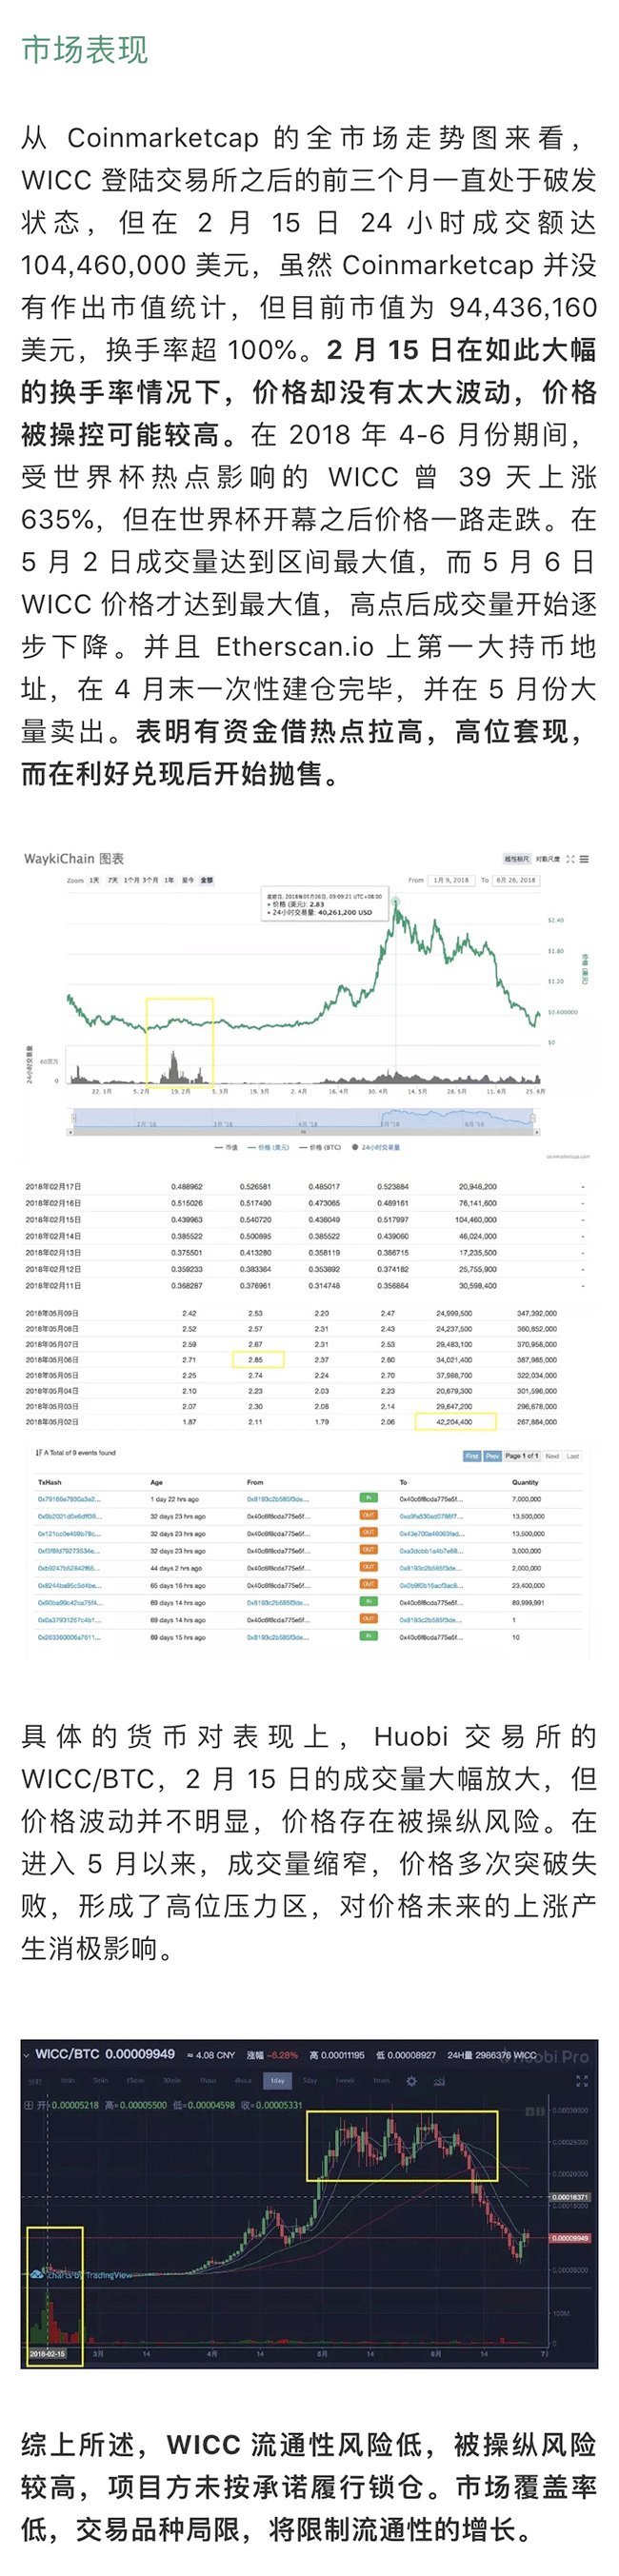
Task: Toggle the 24小时交易量 legend series
Action: pos(374,1147)
